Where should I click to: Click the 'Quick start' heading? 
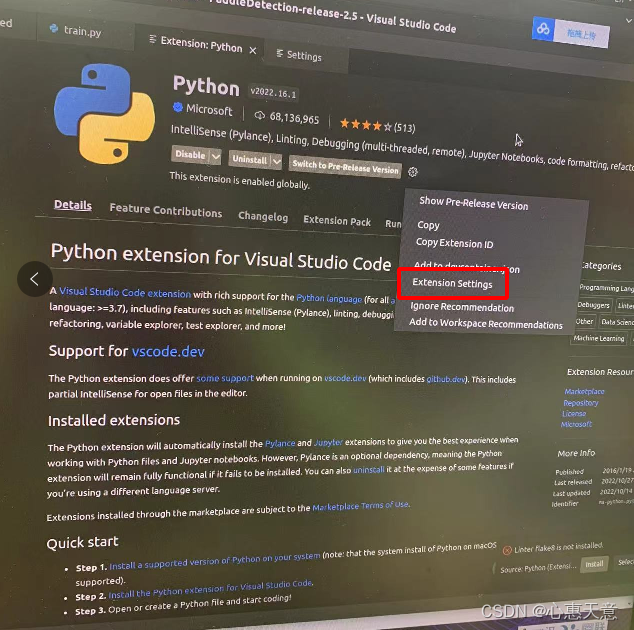[82, 543]
